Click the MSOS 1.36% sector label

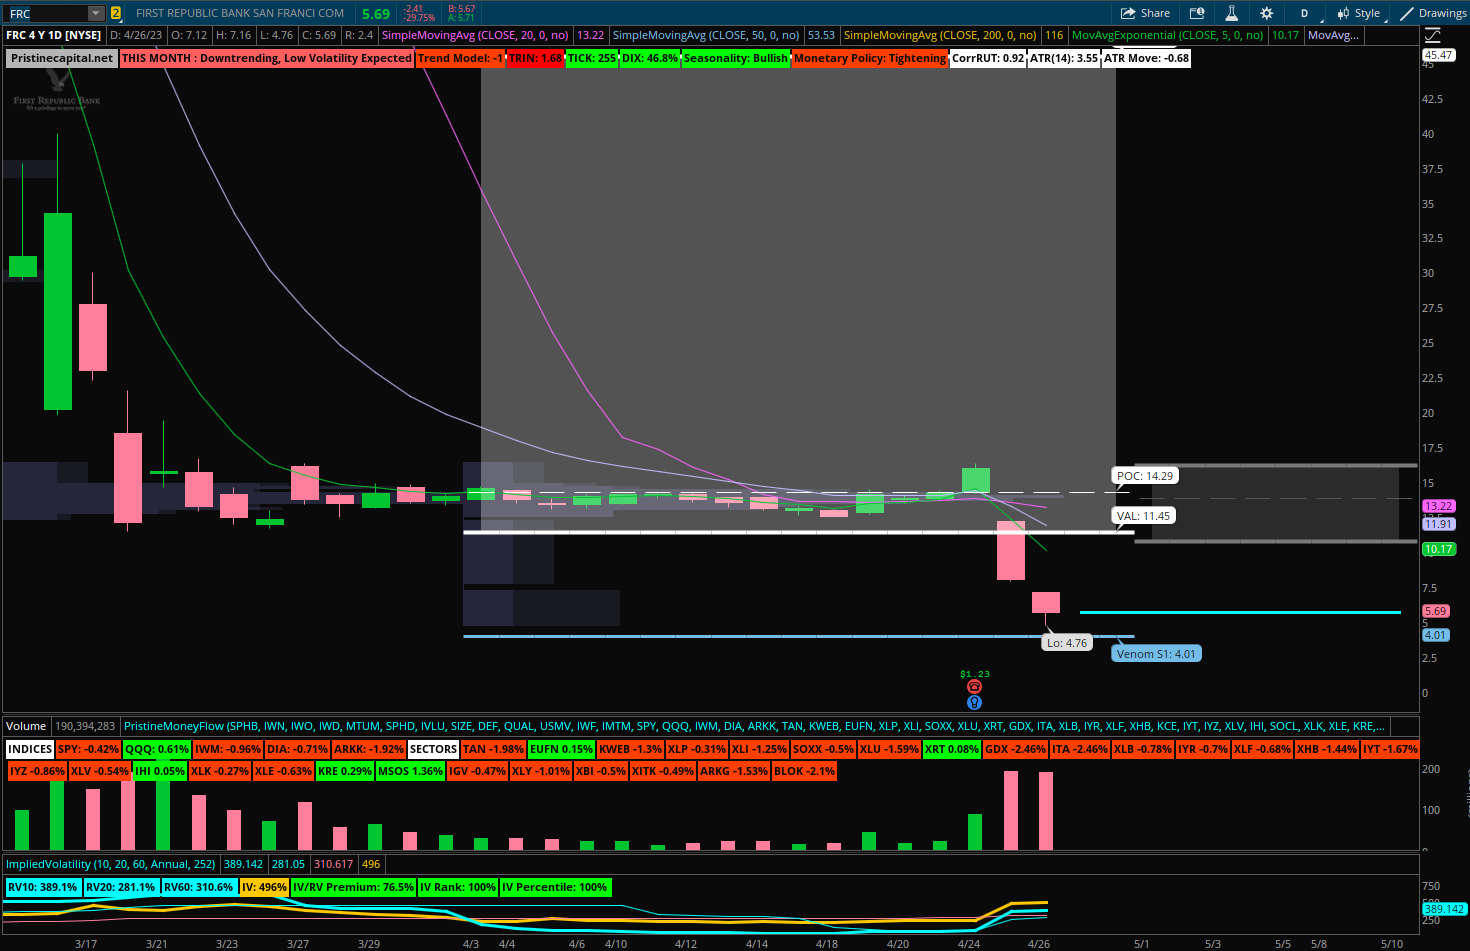(x=410, y=771)
